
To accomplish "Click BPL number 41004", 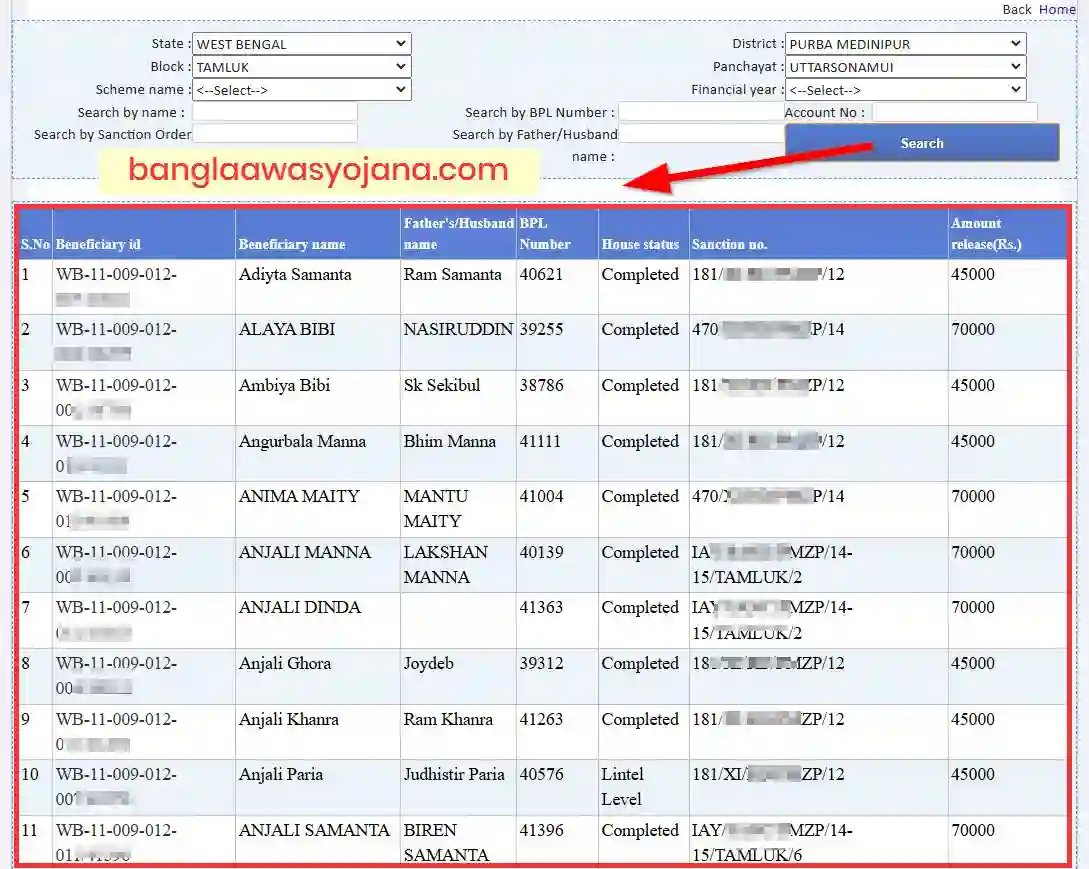I will tap(541, 496).
